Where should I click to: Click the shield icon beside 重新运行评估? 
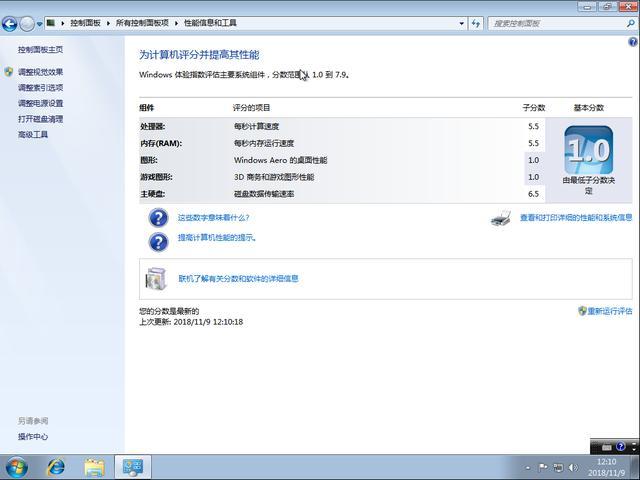582,311
